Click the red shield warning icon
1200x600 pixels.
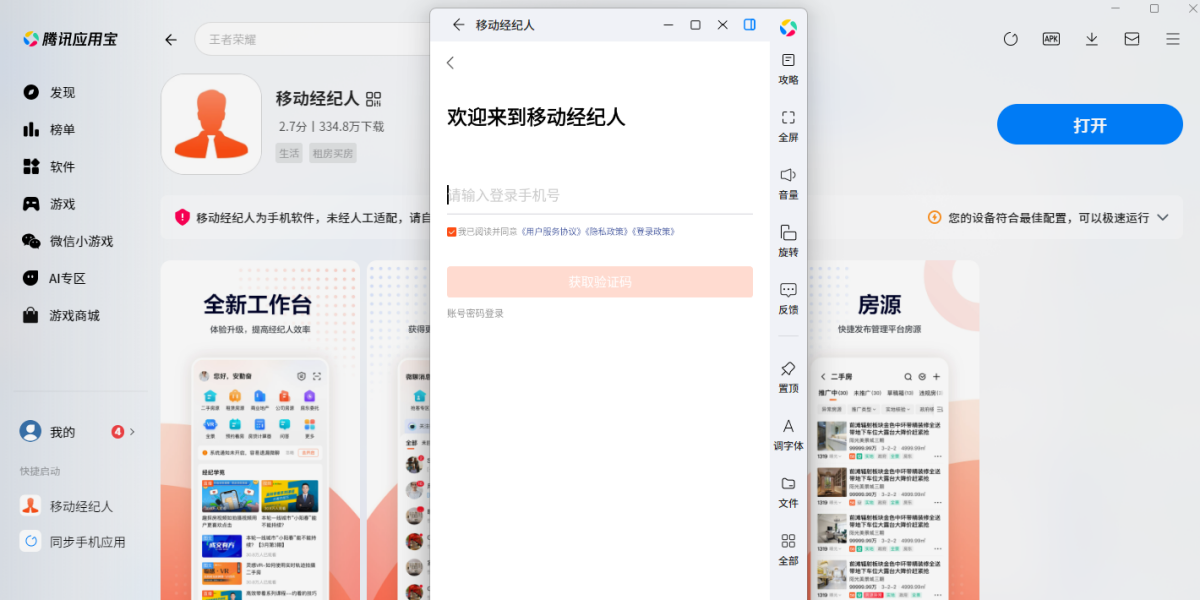(x=182, y=217)
